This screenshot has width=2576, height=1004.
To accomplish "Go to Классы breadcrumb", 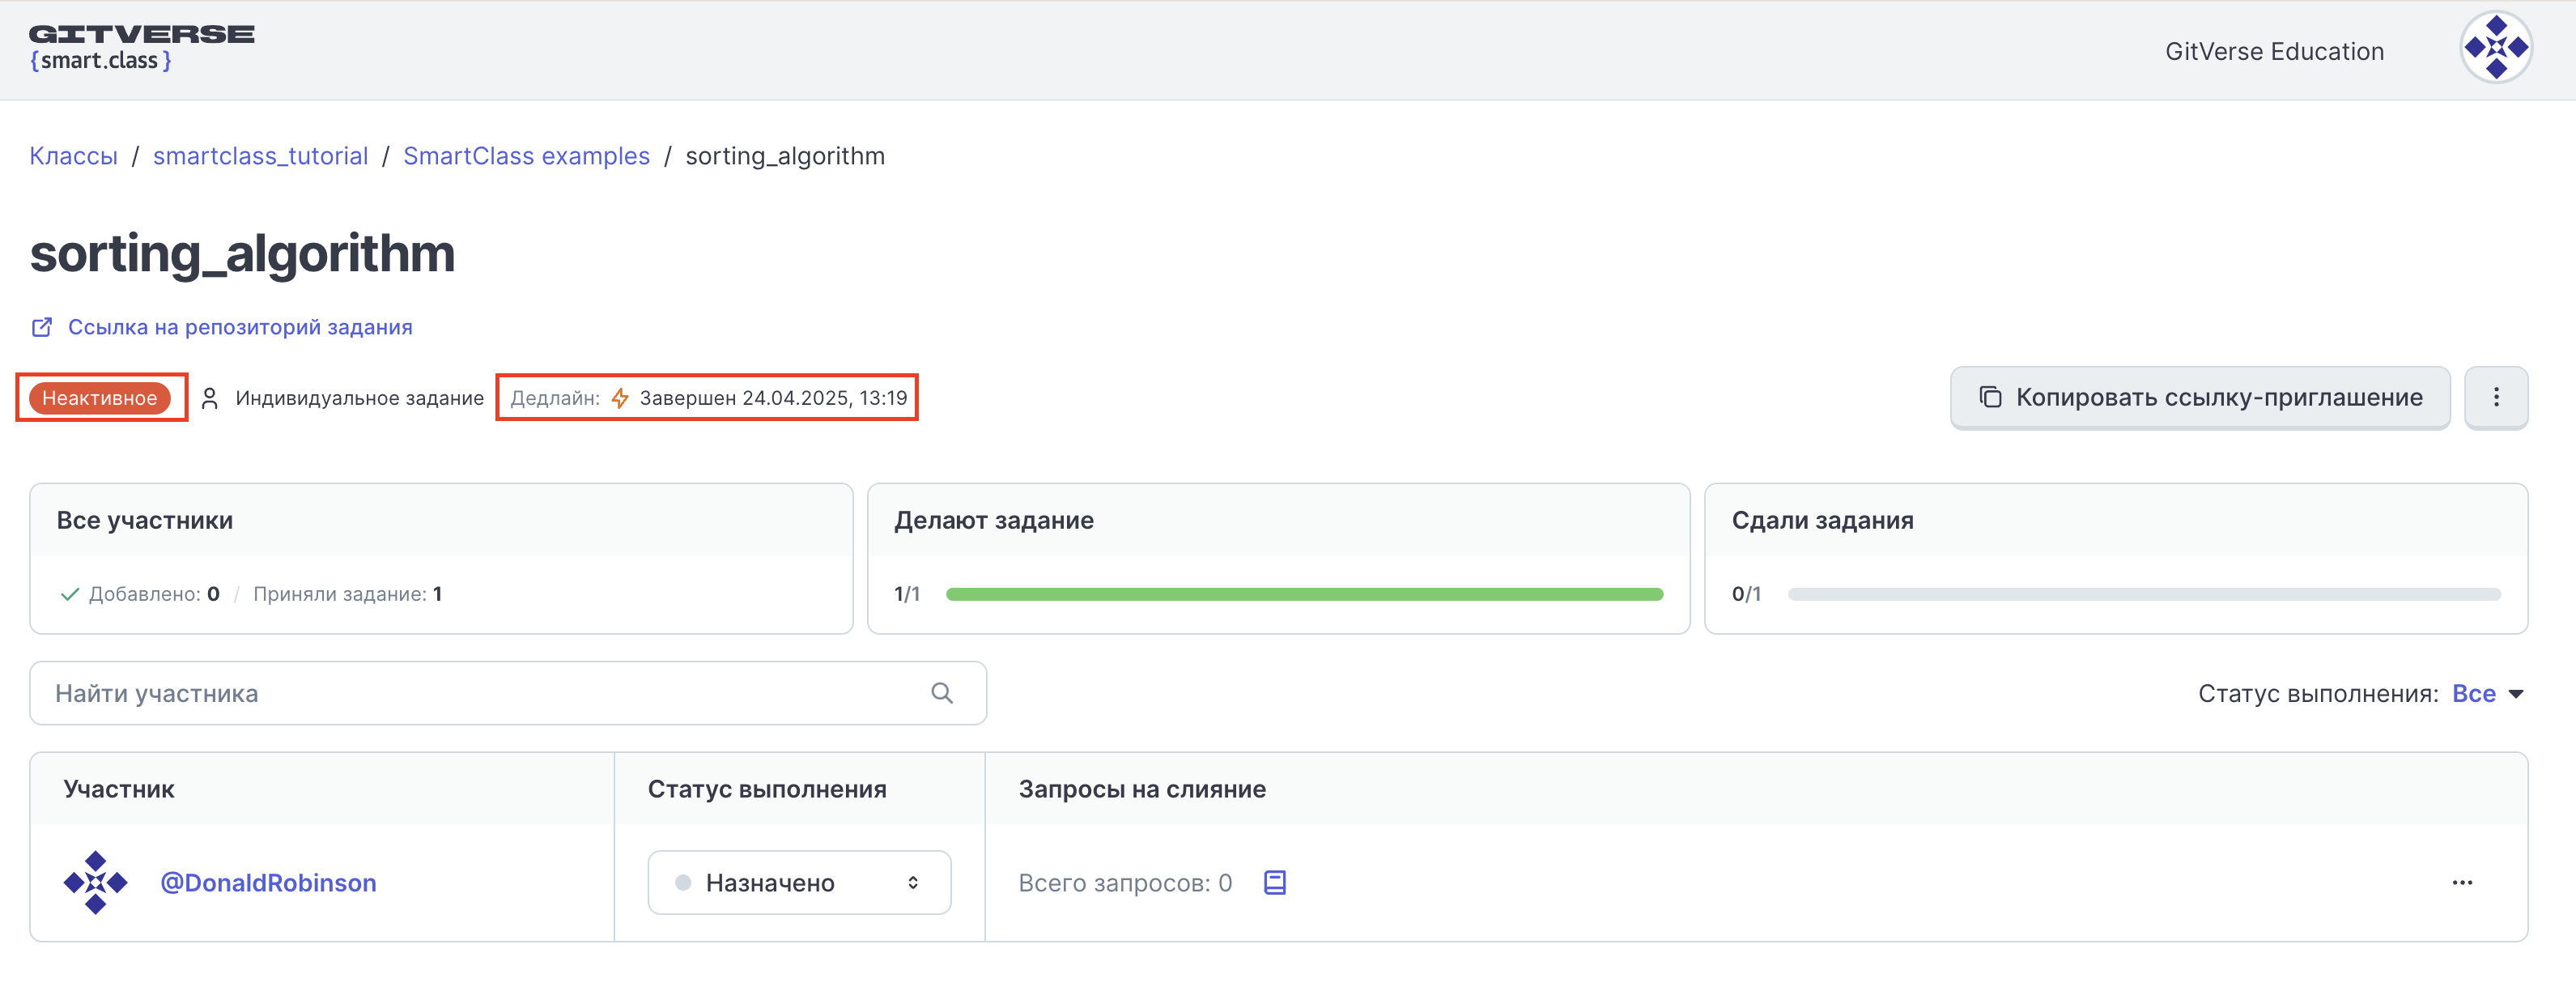I will (x=74, y=156).
